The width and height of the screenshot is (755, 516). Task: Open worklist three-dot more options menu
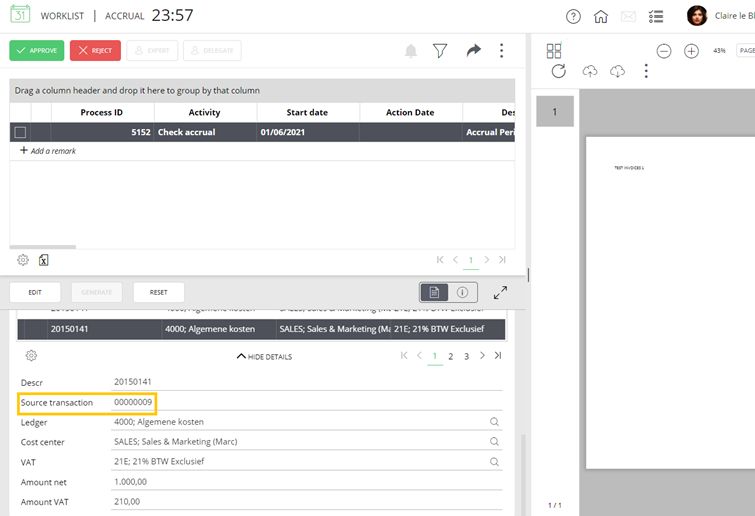click(502, 51)
